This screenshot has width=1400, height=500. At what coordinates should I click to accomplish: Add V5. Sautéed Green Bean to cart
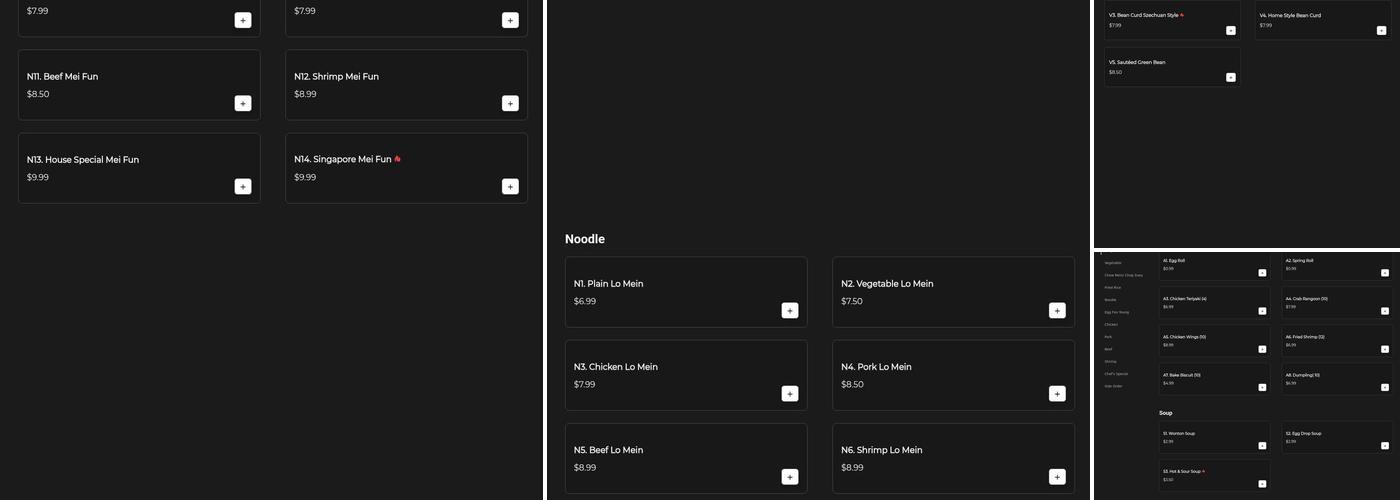1231,77
